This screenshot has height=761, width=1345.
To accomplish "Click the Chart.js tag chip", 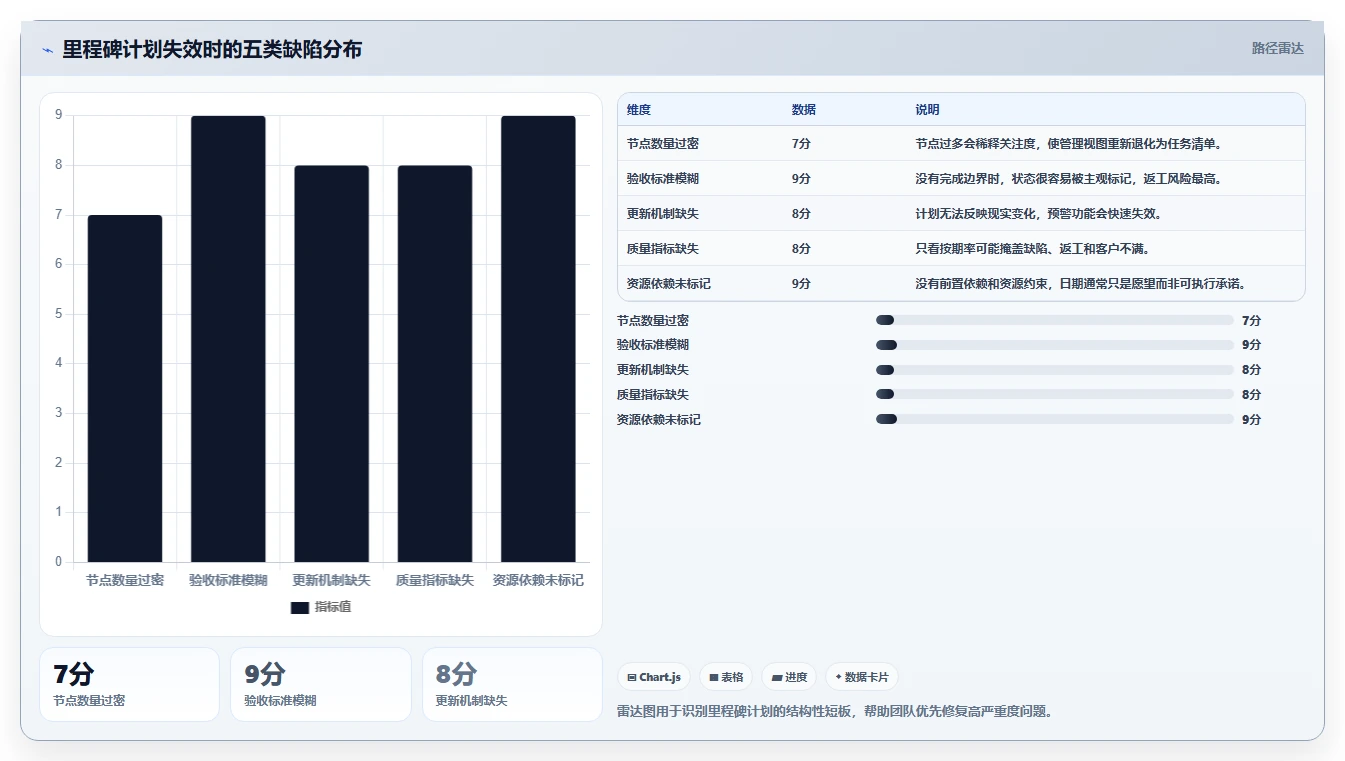I will [x=654, y=677].
